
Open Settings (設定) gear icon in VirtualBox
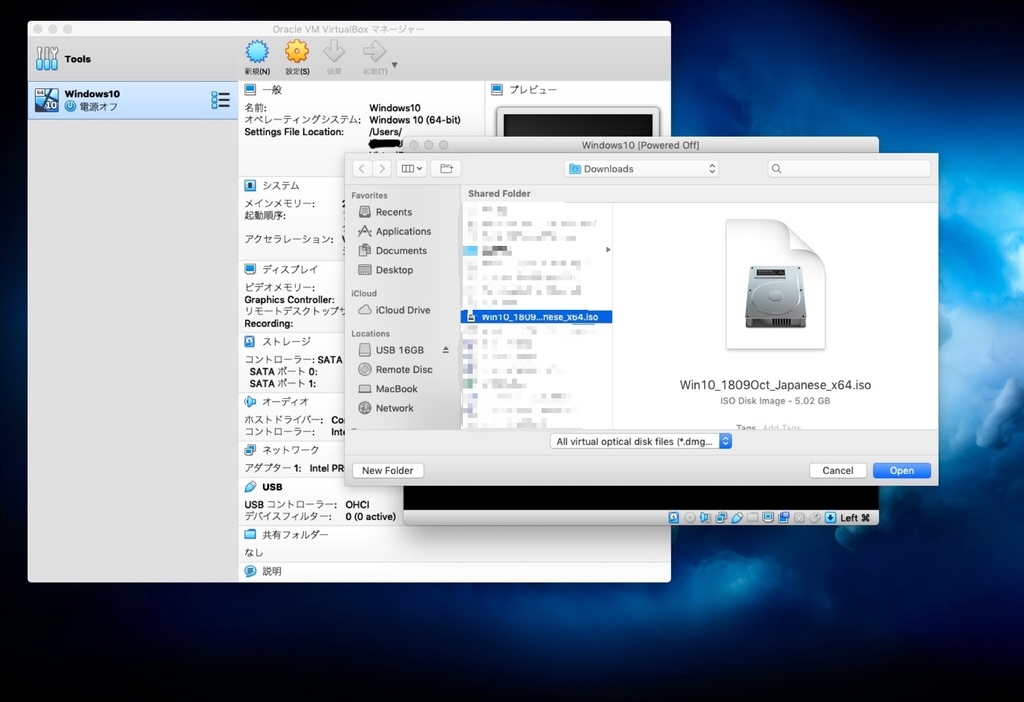click(x=296, y=52)
